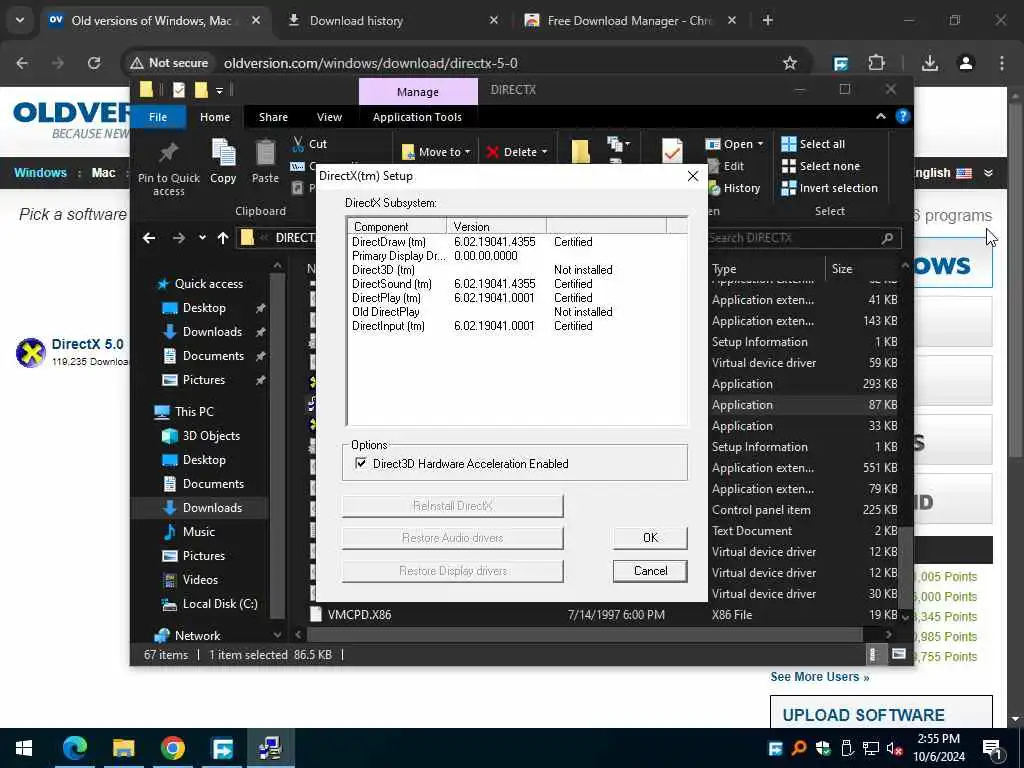Open Chrome three-dot menu
Screen dimensions: 1024x768
(x=1002, y=63)
